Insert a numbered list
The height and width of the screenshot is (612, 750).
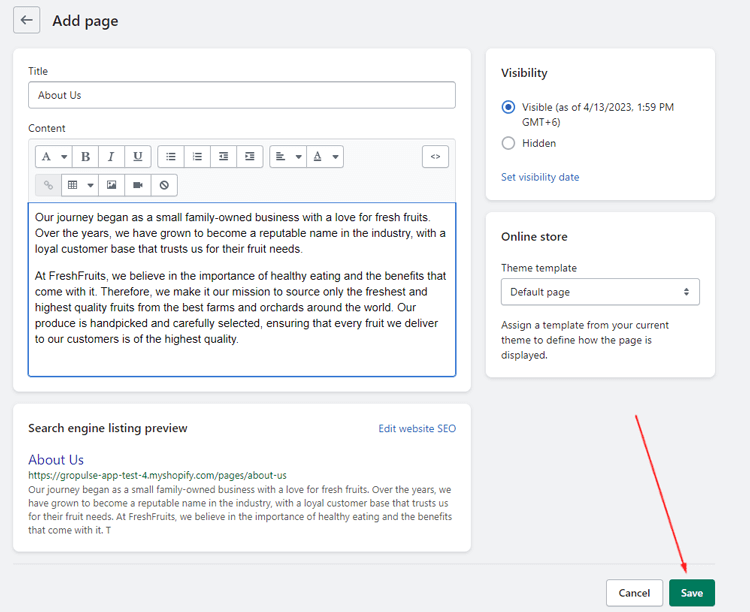pyautogui.click(x=197, y=156)
